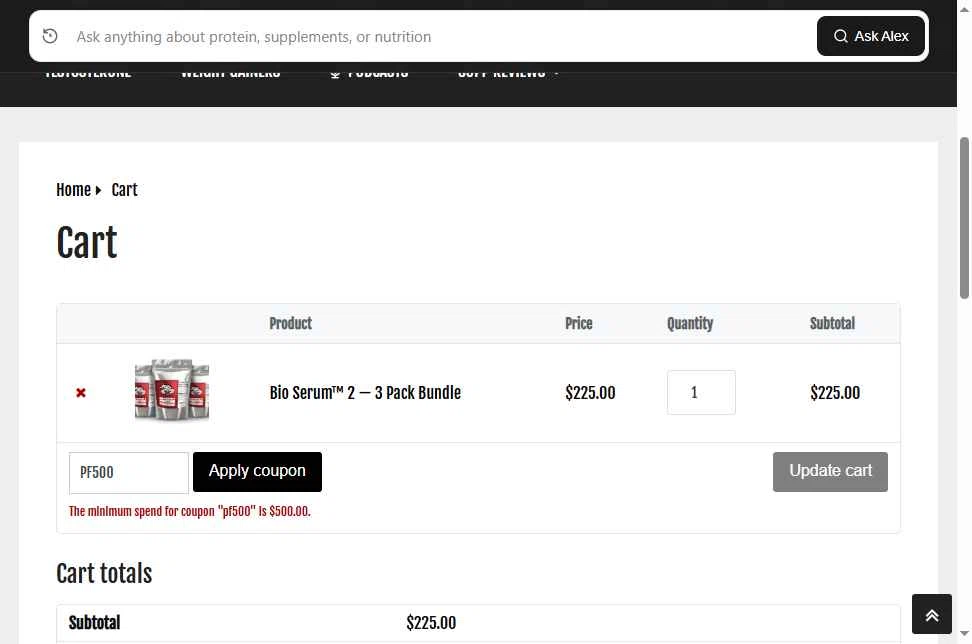Open the Bio Serum 2 — 3 Pack Bundle link
Screen dimensions: 972x644
click(365, 392)
